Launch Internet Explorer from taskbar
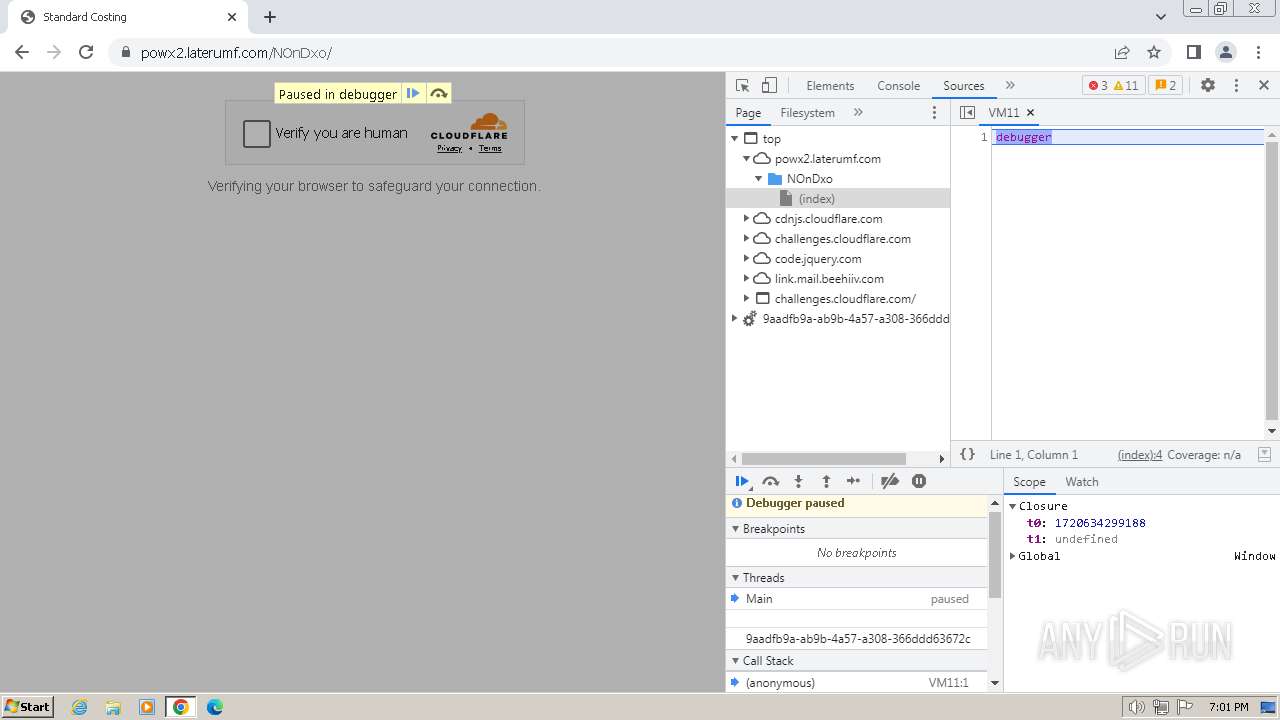 [x=79, y=707]
